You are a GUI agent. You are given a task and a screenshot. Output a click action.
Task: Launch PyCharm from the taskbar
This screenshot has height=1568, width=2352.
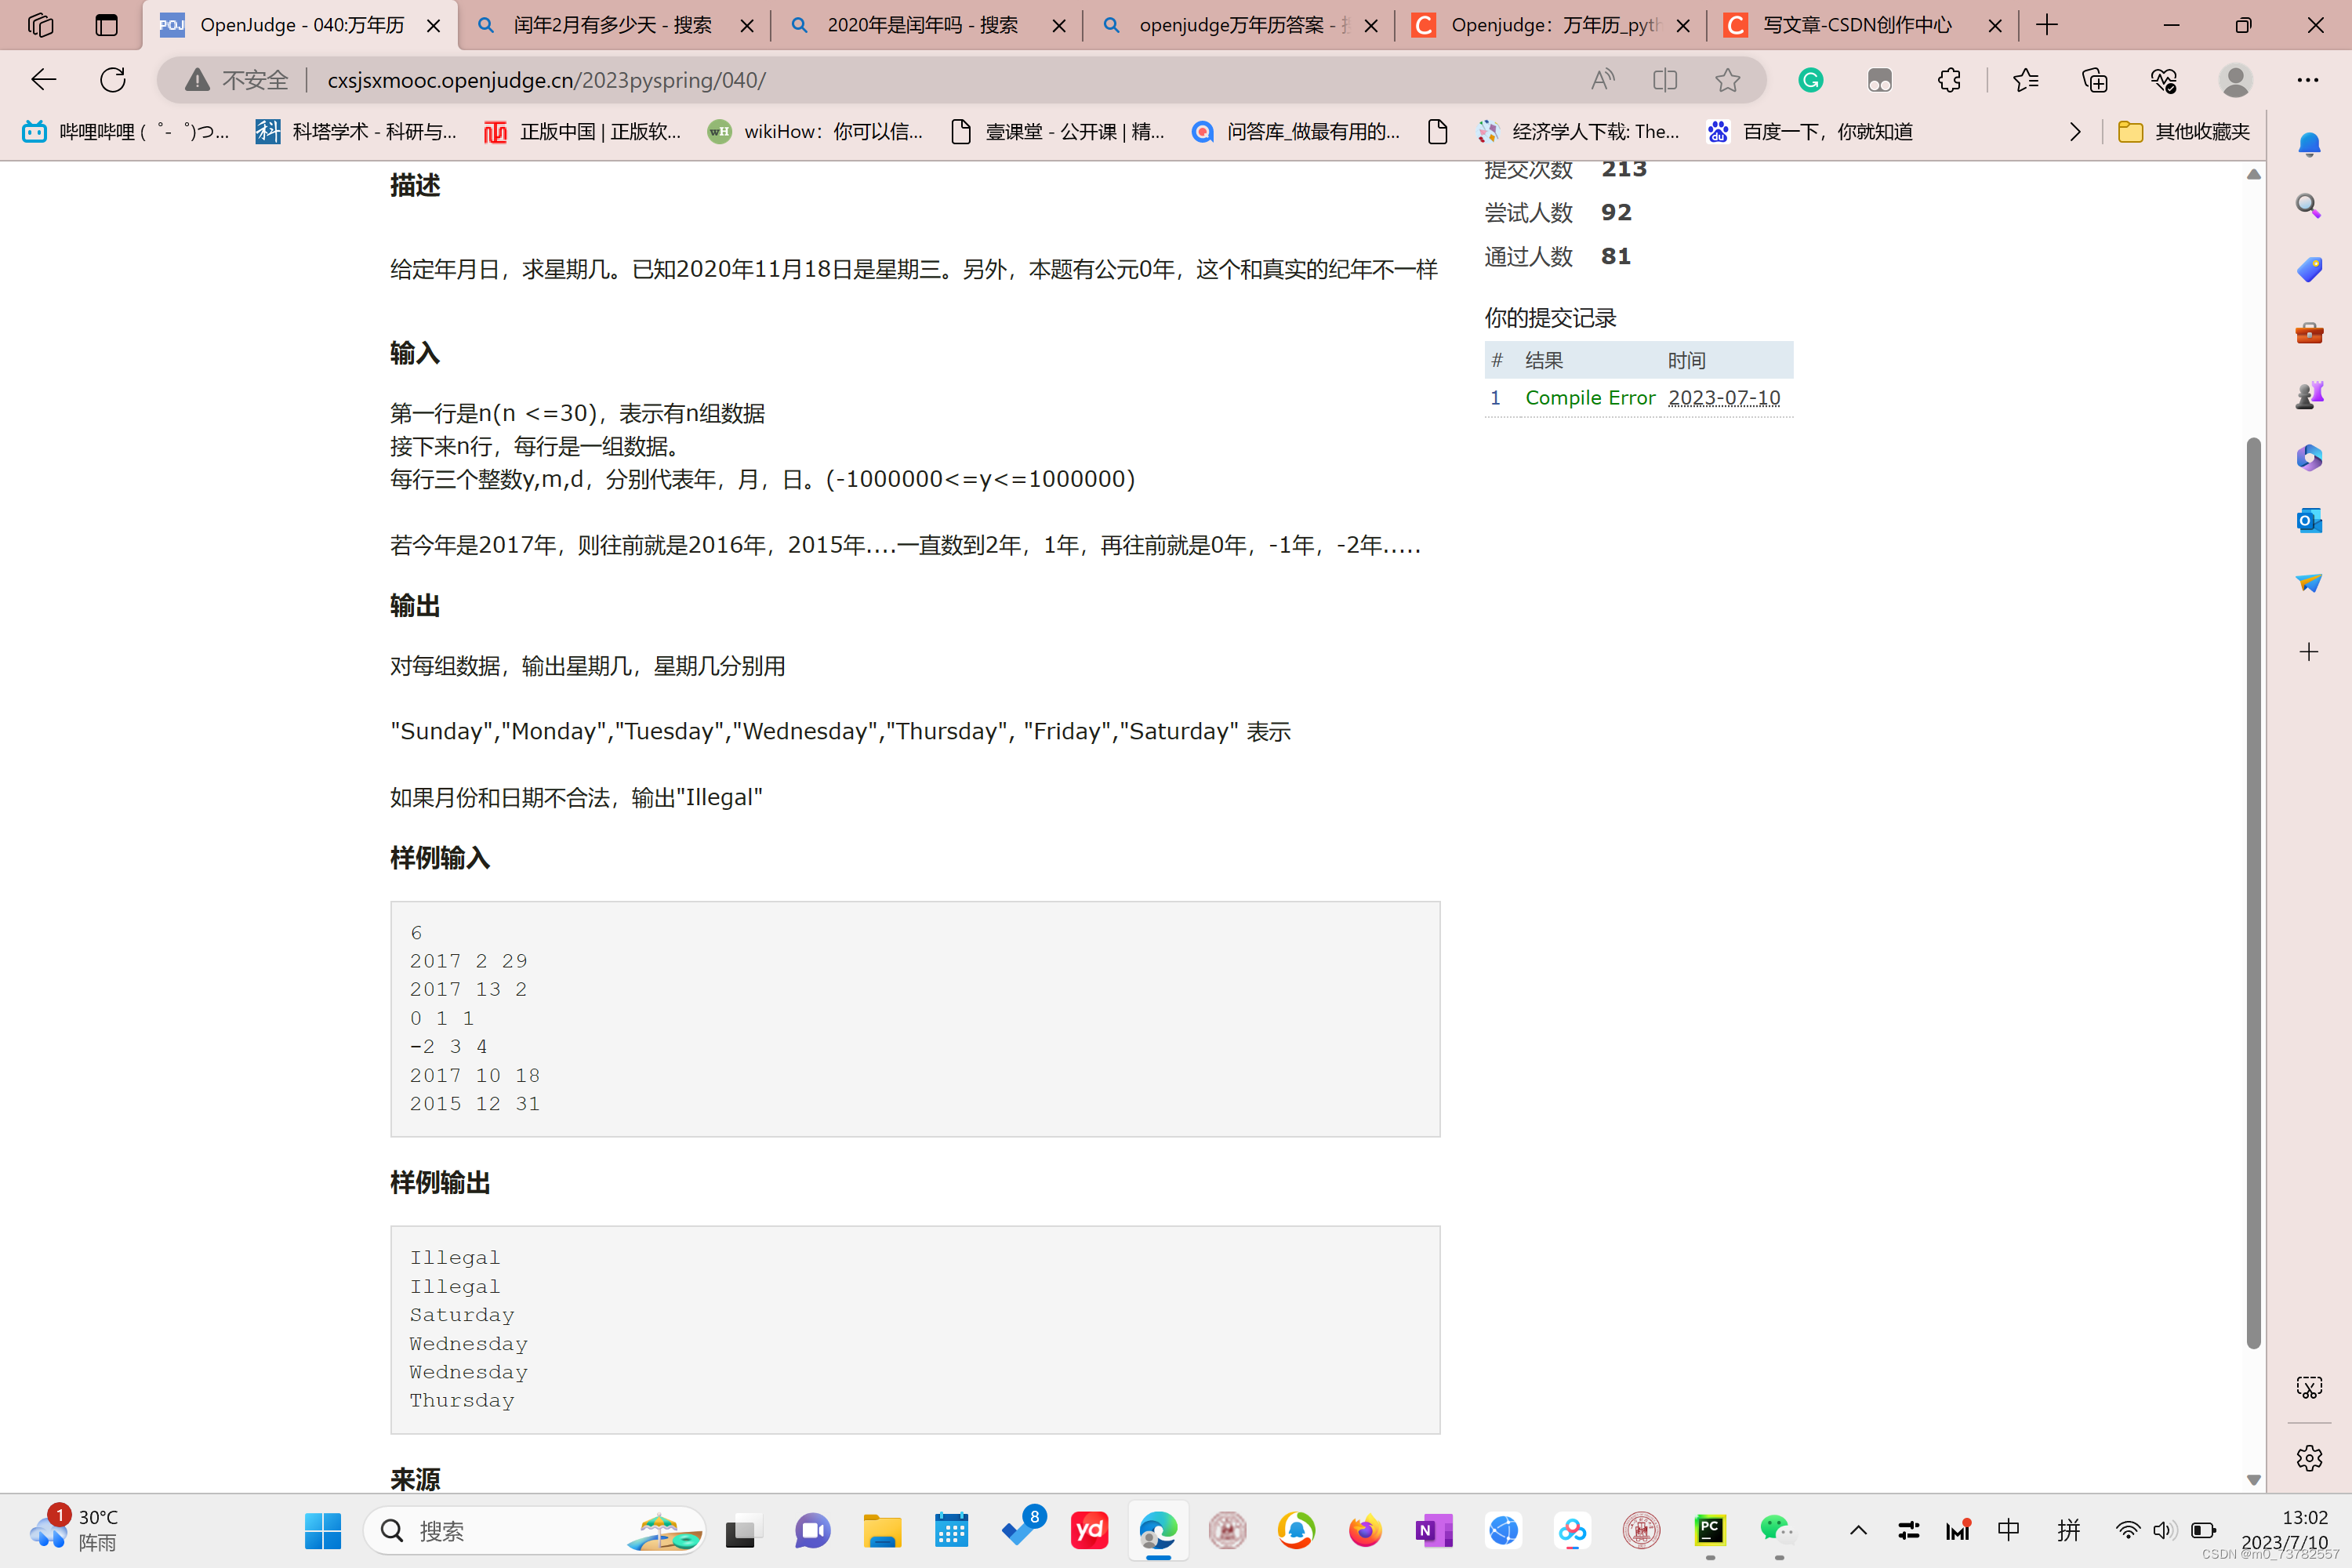1710,1530
